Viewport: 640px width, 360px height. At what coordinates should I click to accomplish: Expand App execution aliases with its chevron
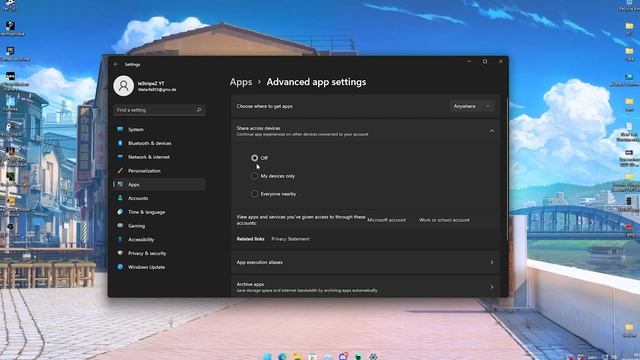click(491, 262)
